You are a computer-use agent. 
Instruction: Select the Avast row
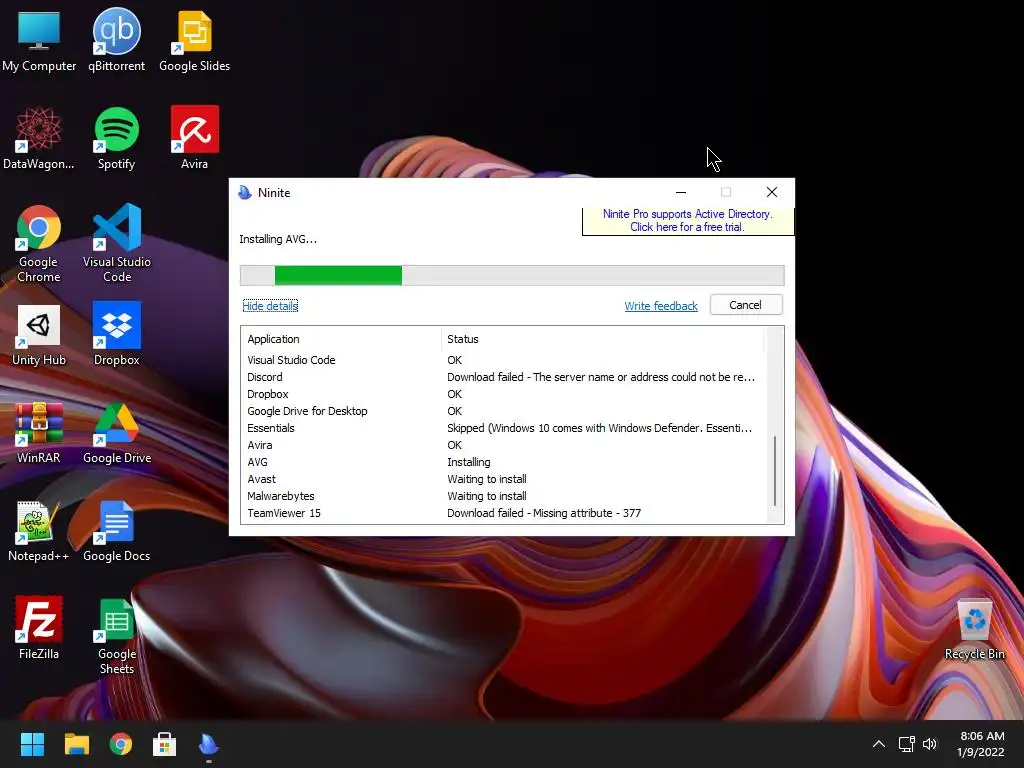(x=503, y=479)
